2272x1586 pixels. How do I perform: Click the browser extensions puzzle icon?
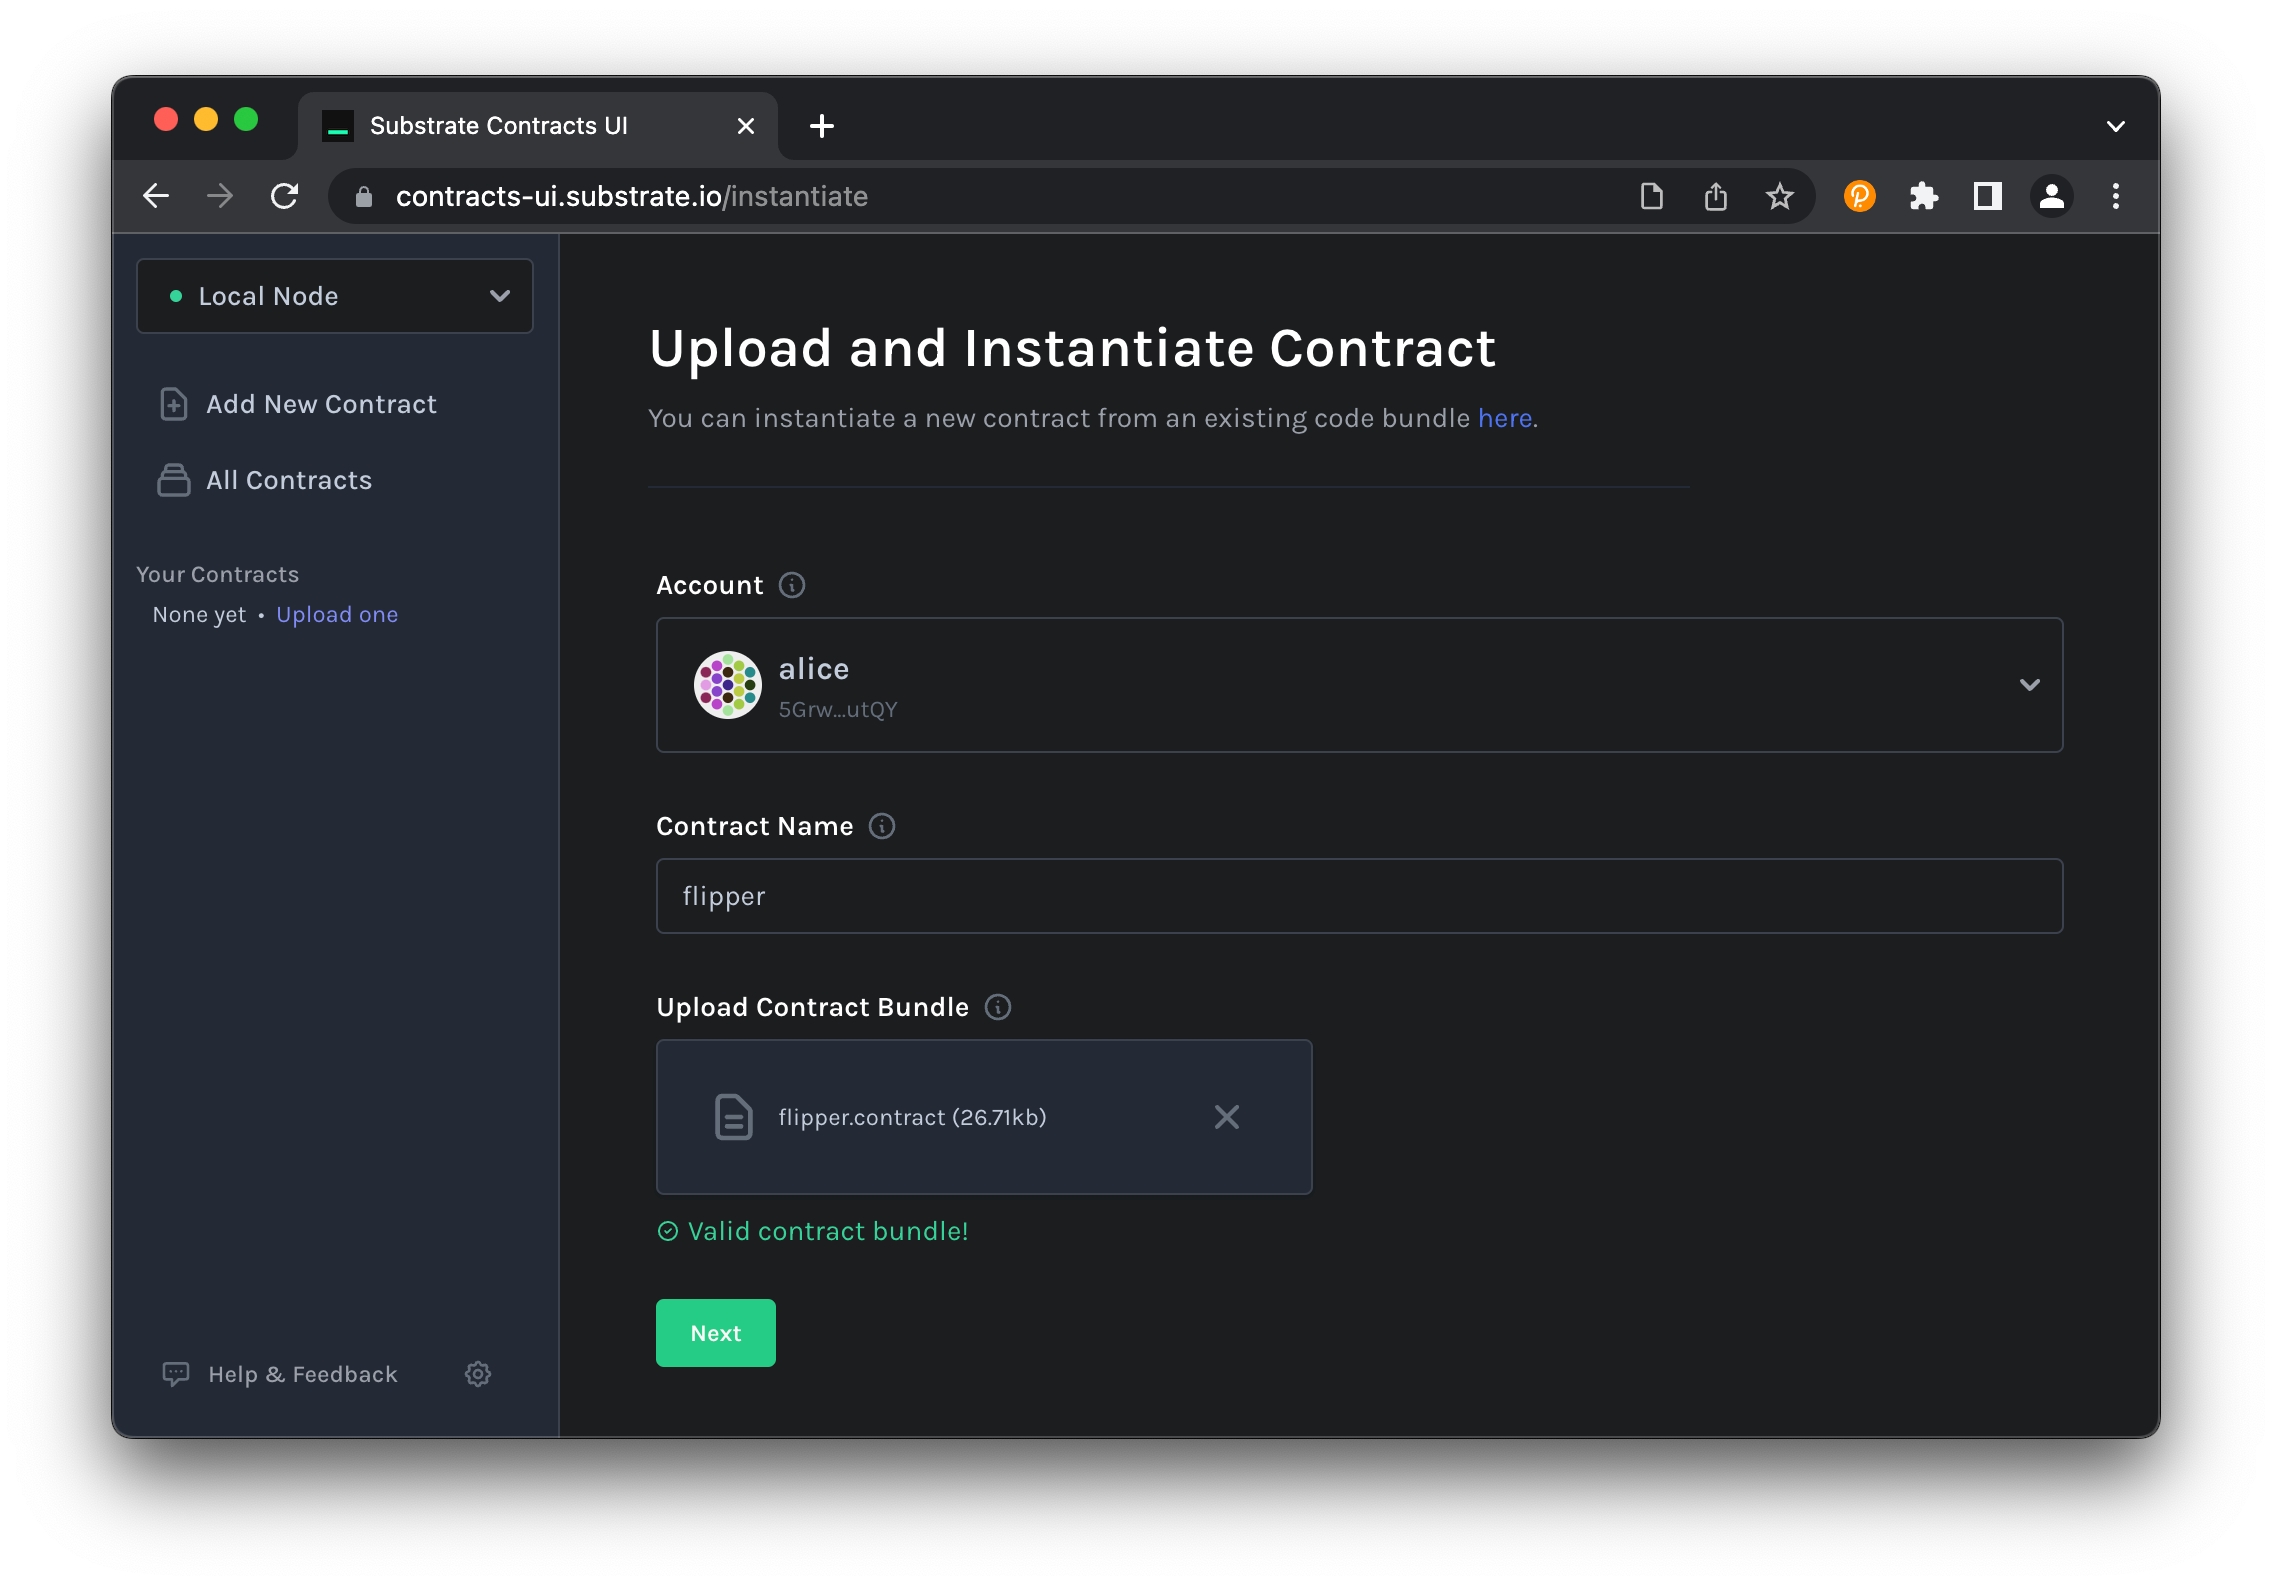pyautogui.click(x=1923, y=196)
